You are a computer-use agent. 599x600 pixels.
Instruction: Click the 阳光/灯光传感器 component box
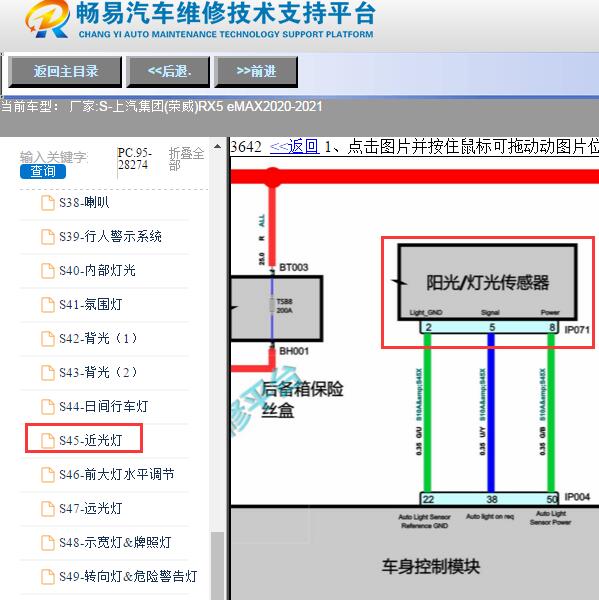click(x=488, y=282)
